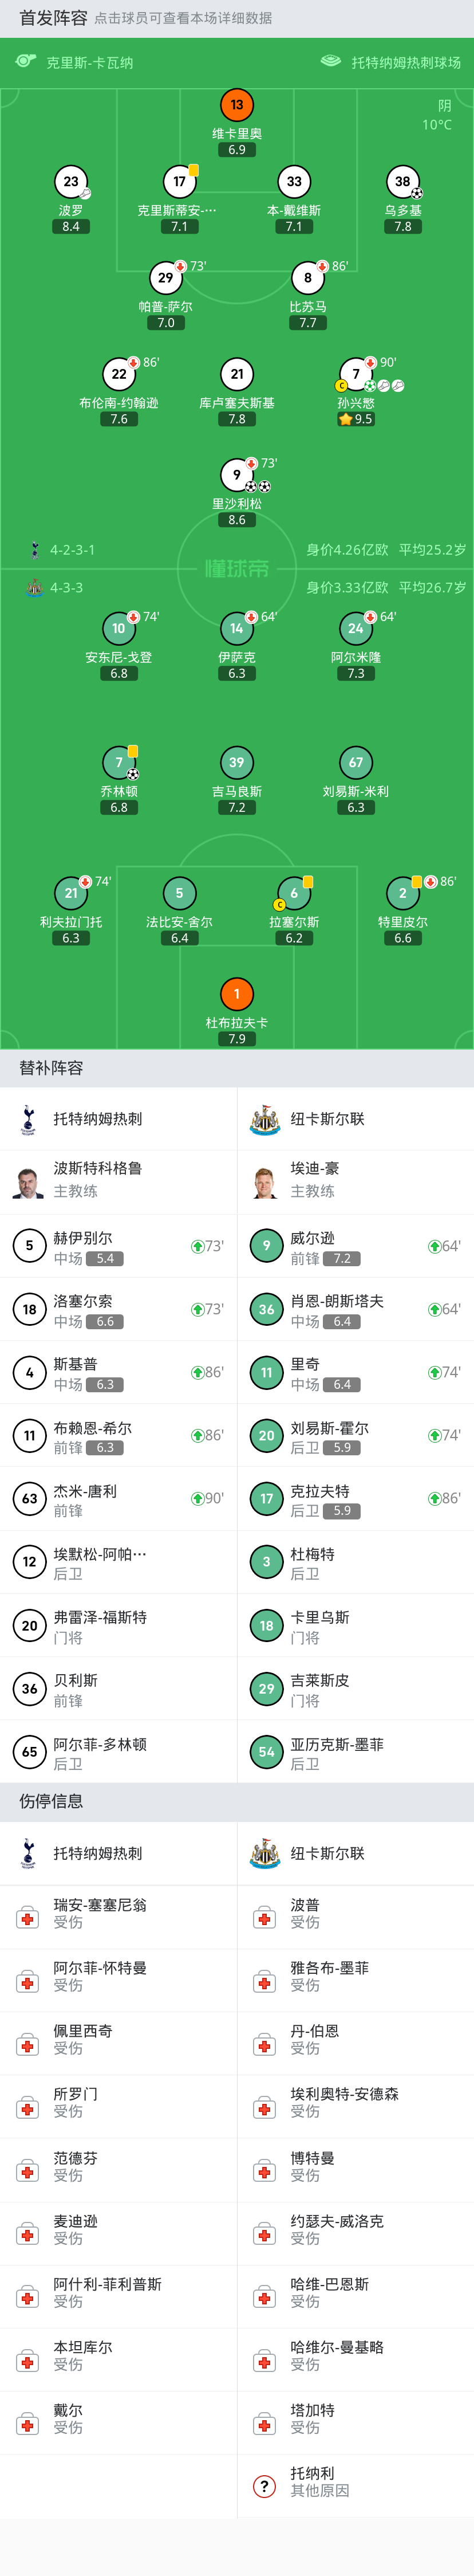Tap the stadium icon beside 托特纳姆热刺球场
Screen dimensions: 474x2576
point(331,62)
